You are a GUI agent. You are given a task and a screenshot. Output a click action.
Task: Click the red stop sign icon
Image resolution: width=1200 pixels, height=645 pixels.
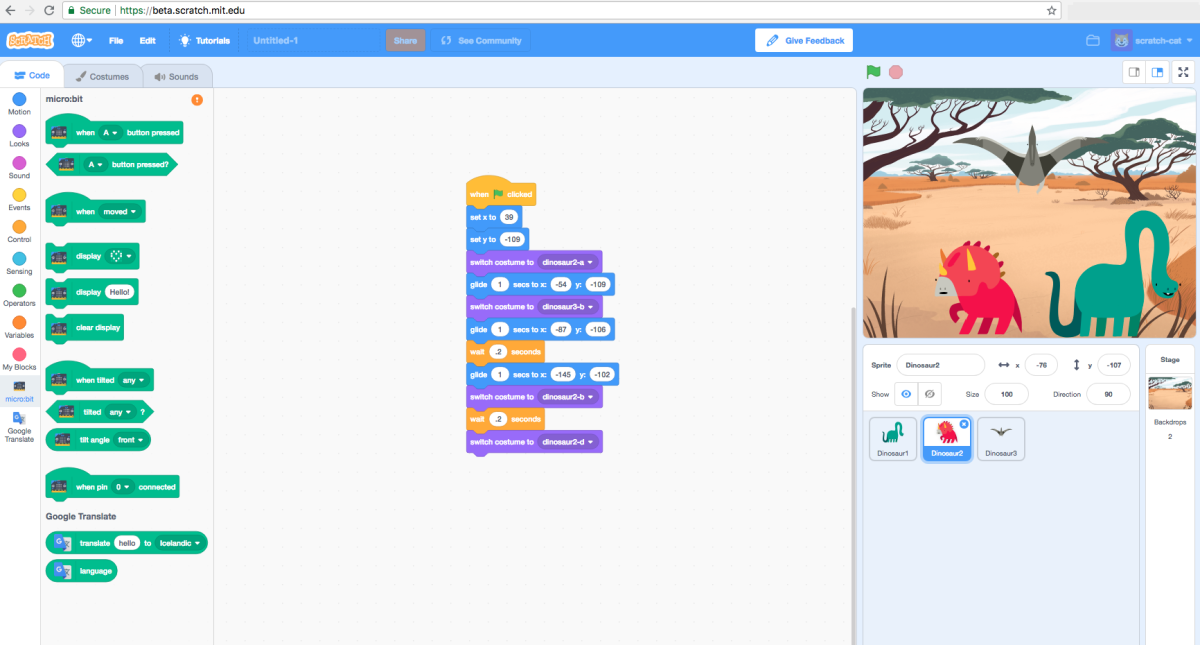point(895,71)
